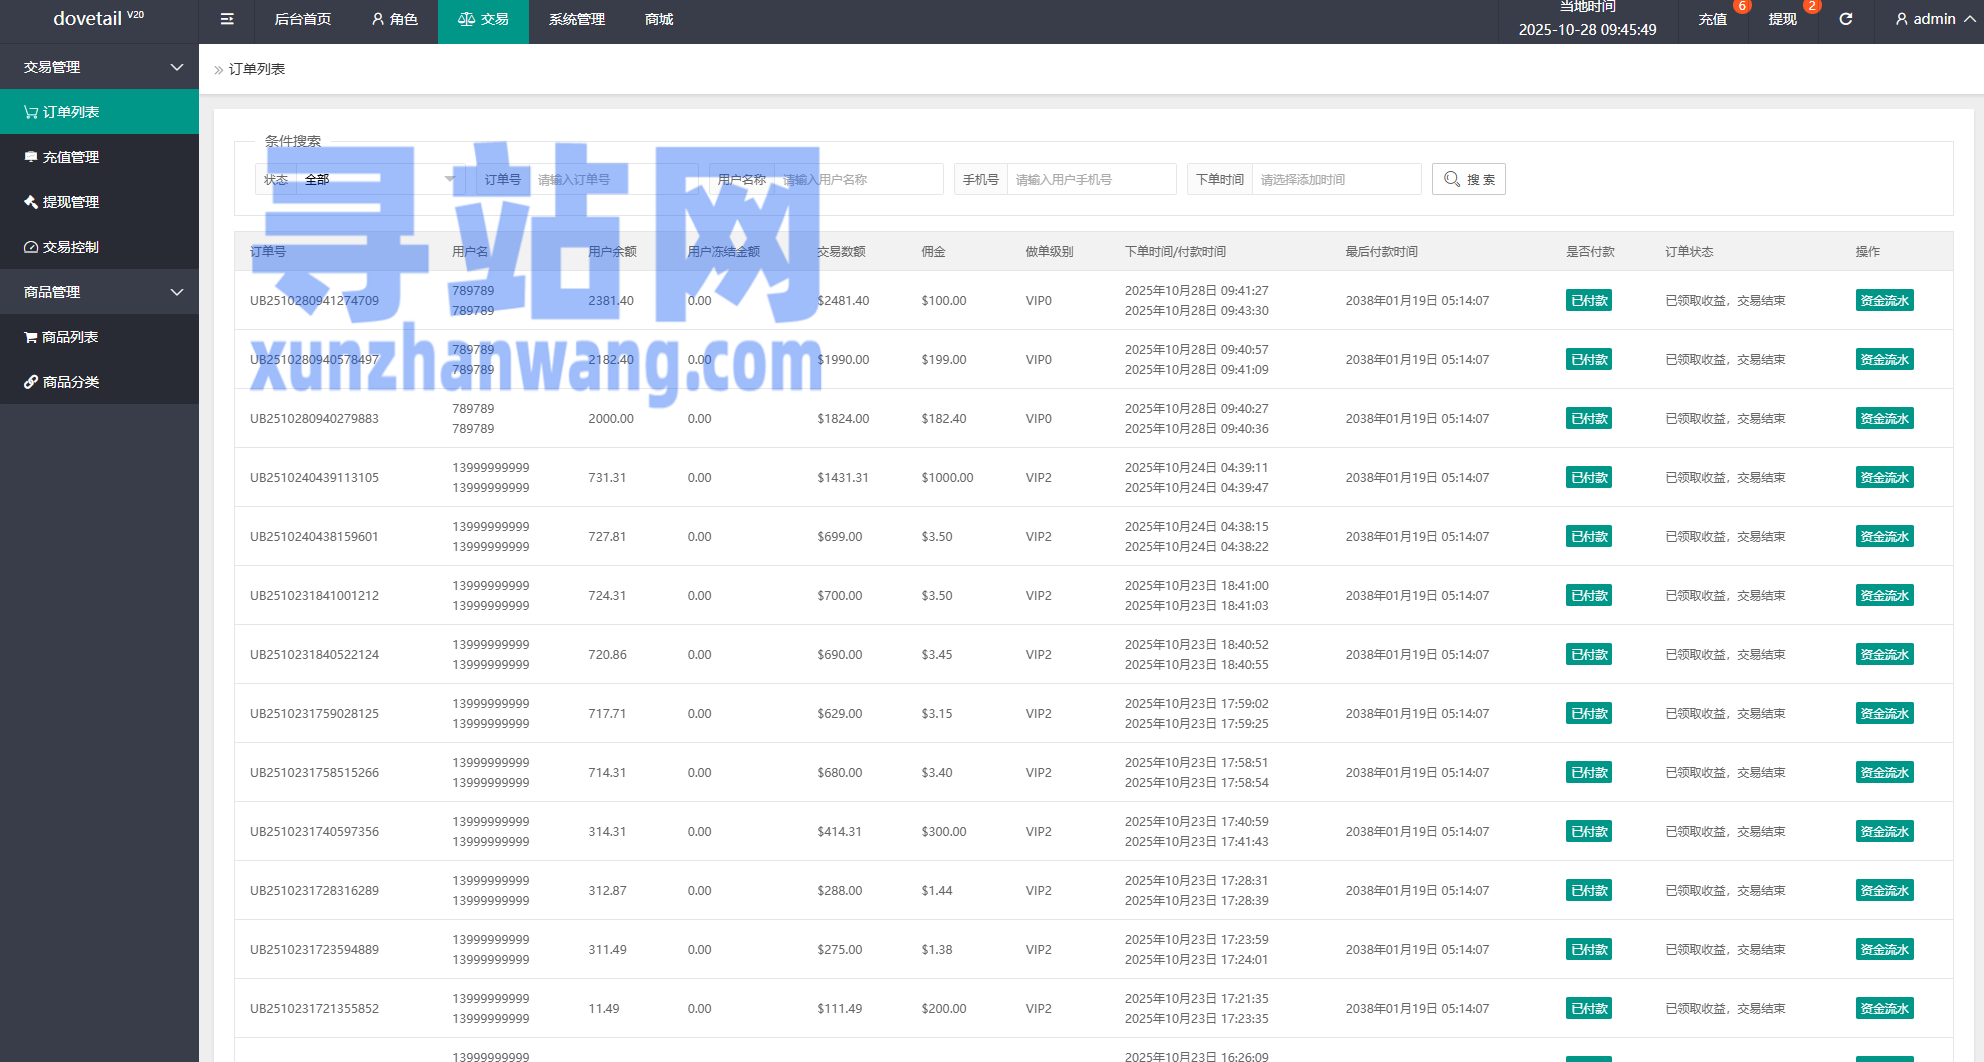
Task: Open the 充值 notification in header
Action: tap(1712, 19)
